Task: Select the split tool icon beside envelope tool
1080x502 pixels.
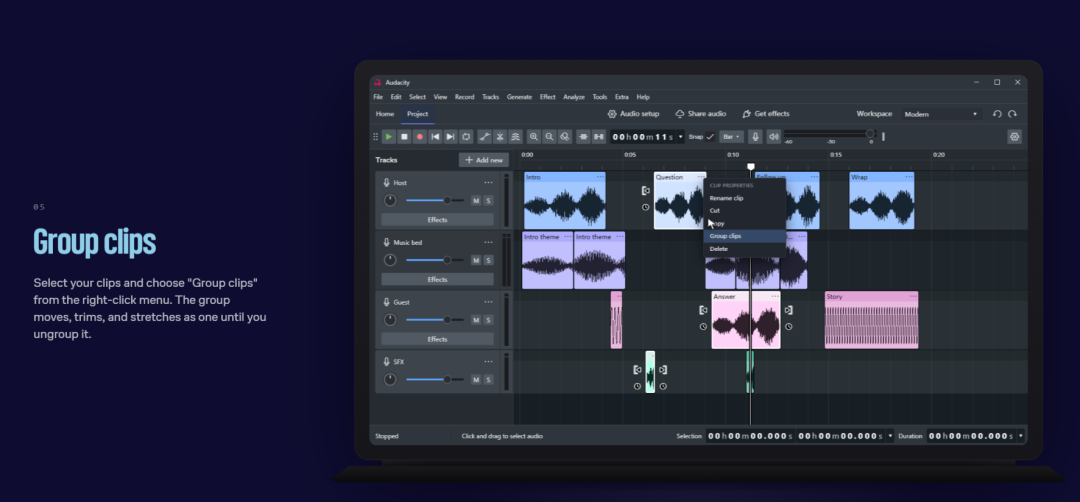Action: click(500, 137)
